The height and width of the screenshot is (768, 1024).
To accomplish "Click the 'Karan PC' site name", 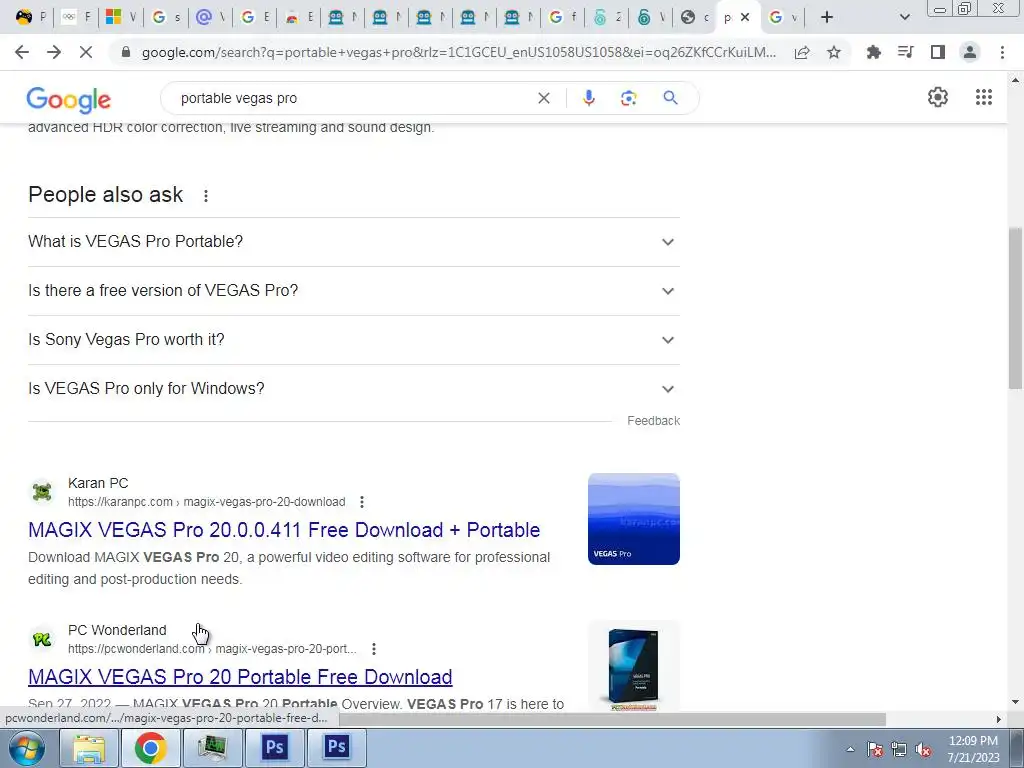I will click(x=98, y=483).
